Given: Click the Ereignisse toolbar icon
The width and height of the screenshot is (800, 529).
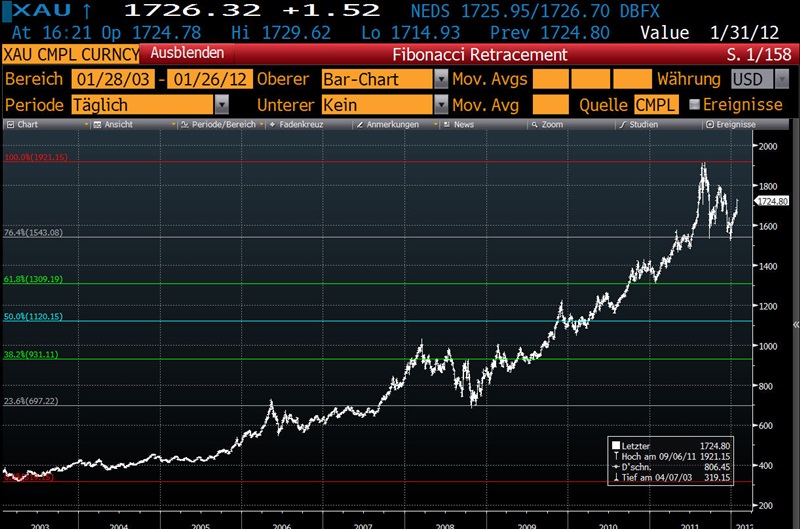Looking at the screenshot, I should 730,125.
